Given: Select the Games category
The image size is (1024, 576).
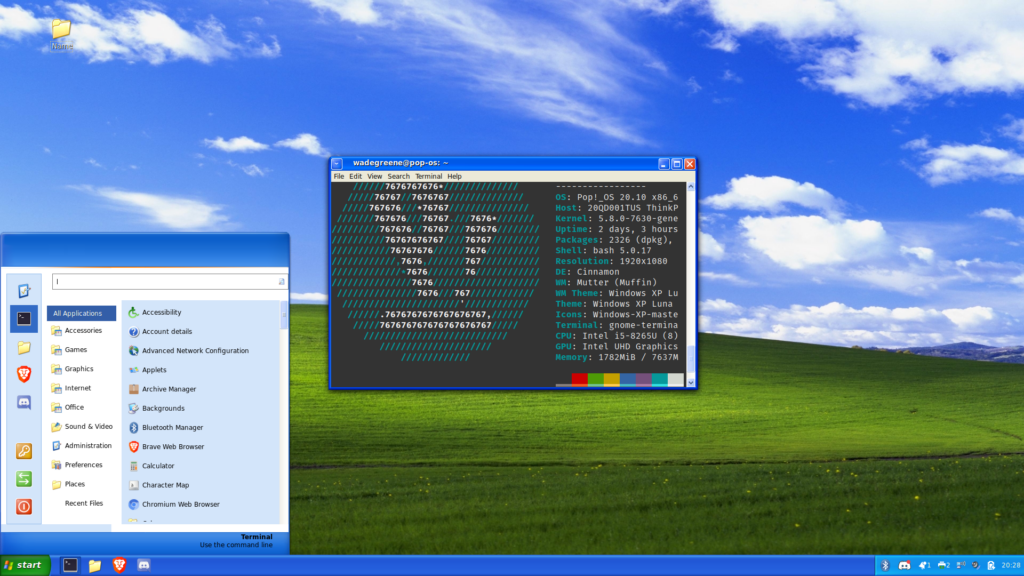Looking at the screenshot, I should tap(81, 349).
